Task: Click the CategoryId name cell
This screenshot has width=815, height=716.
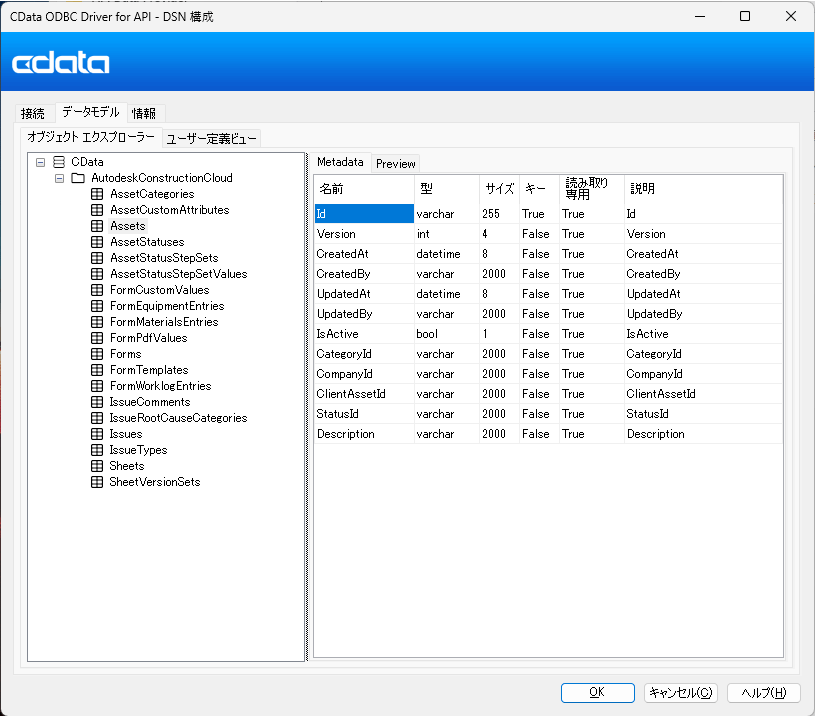Action: (x=364, y=354)
